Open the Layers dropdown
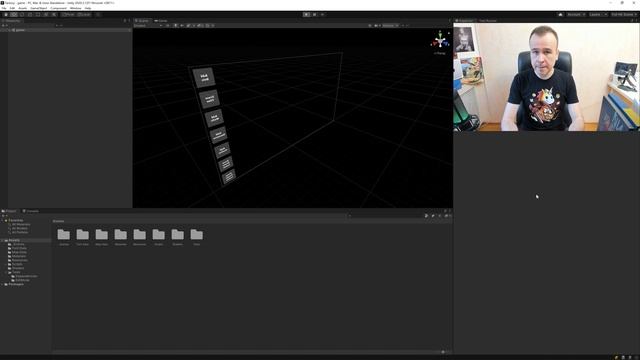Image resolution: width=640 pixels, height=360 pixels. (x=597, y=14)
